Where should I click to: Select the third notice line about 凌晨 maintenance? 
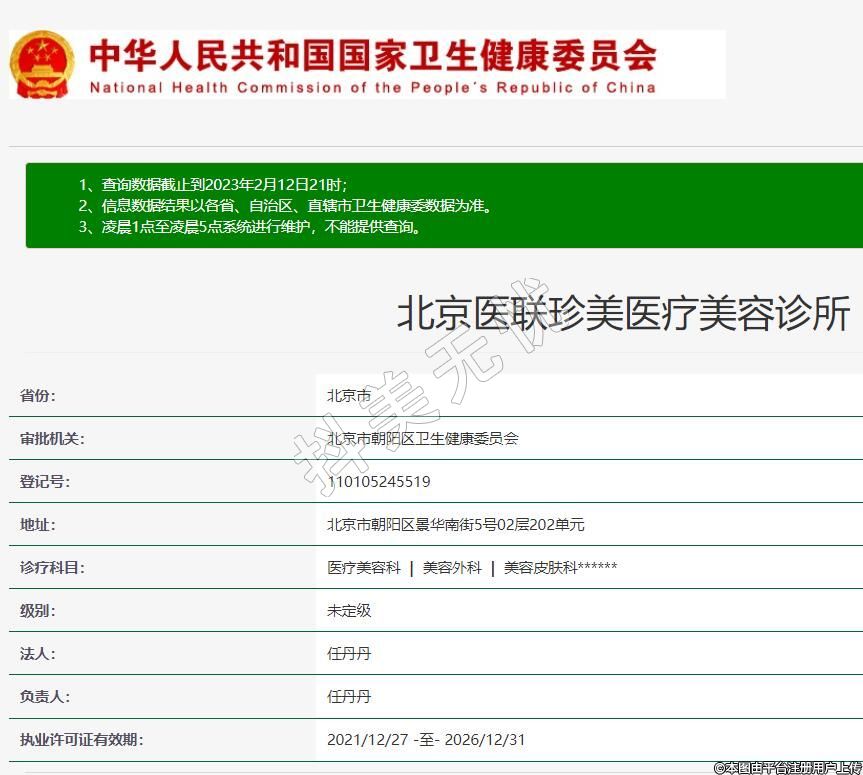[x=250, y=226]
